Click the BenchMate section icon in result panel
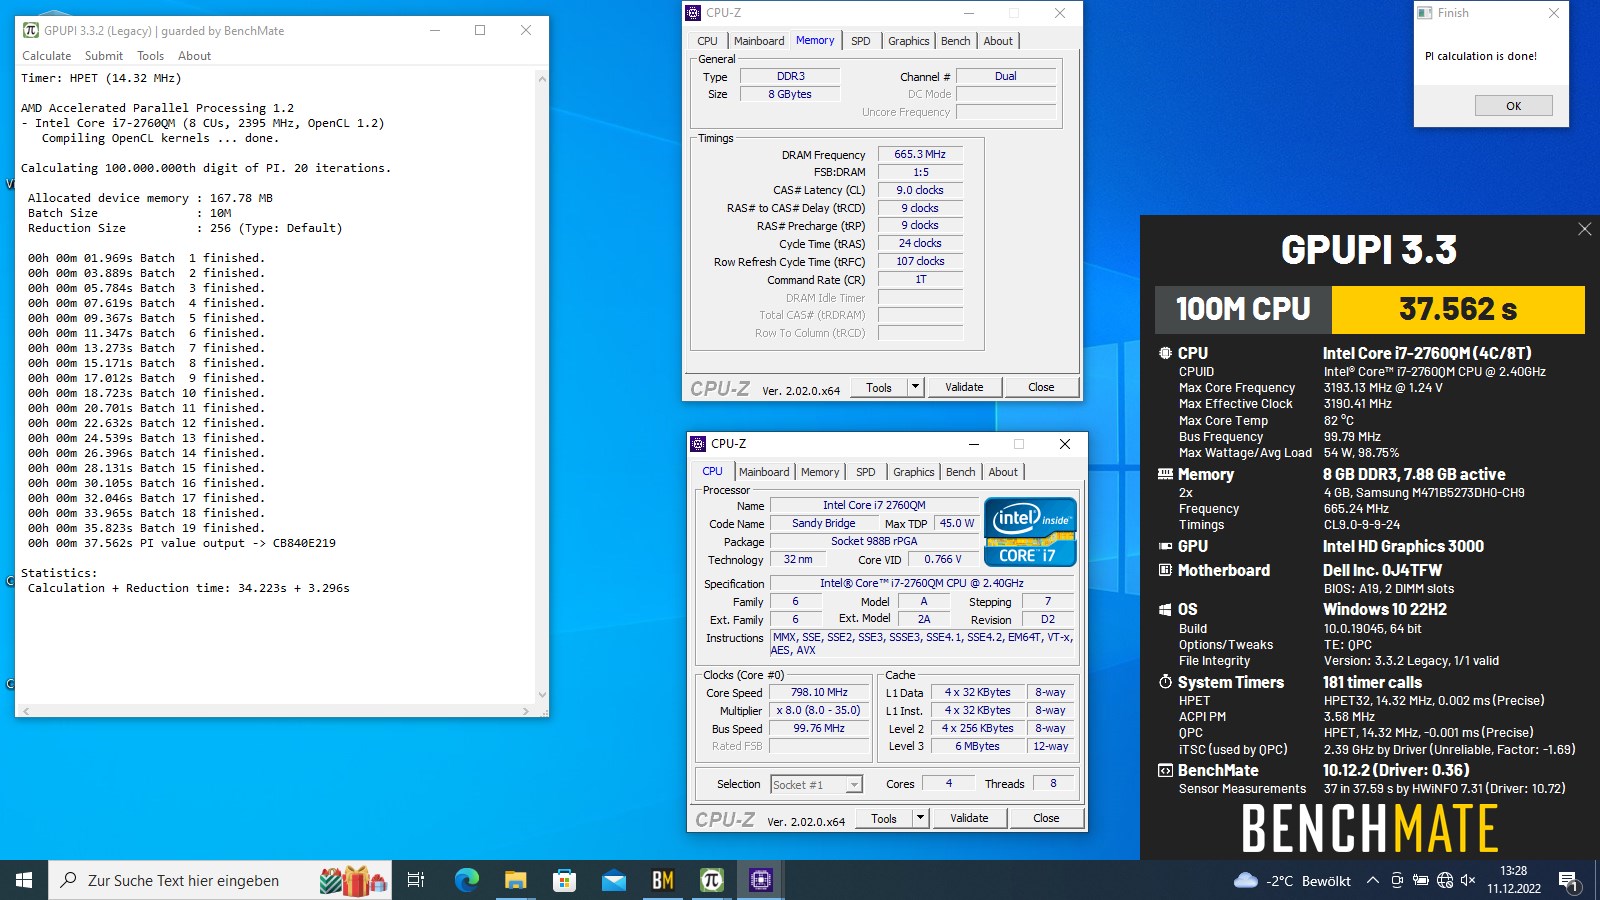The width and height of the screenshot is (1600, 900). coord(1165,770)
